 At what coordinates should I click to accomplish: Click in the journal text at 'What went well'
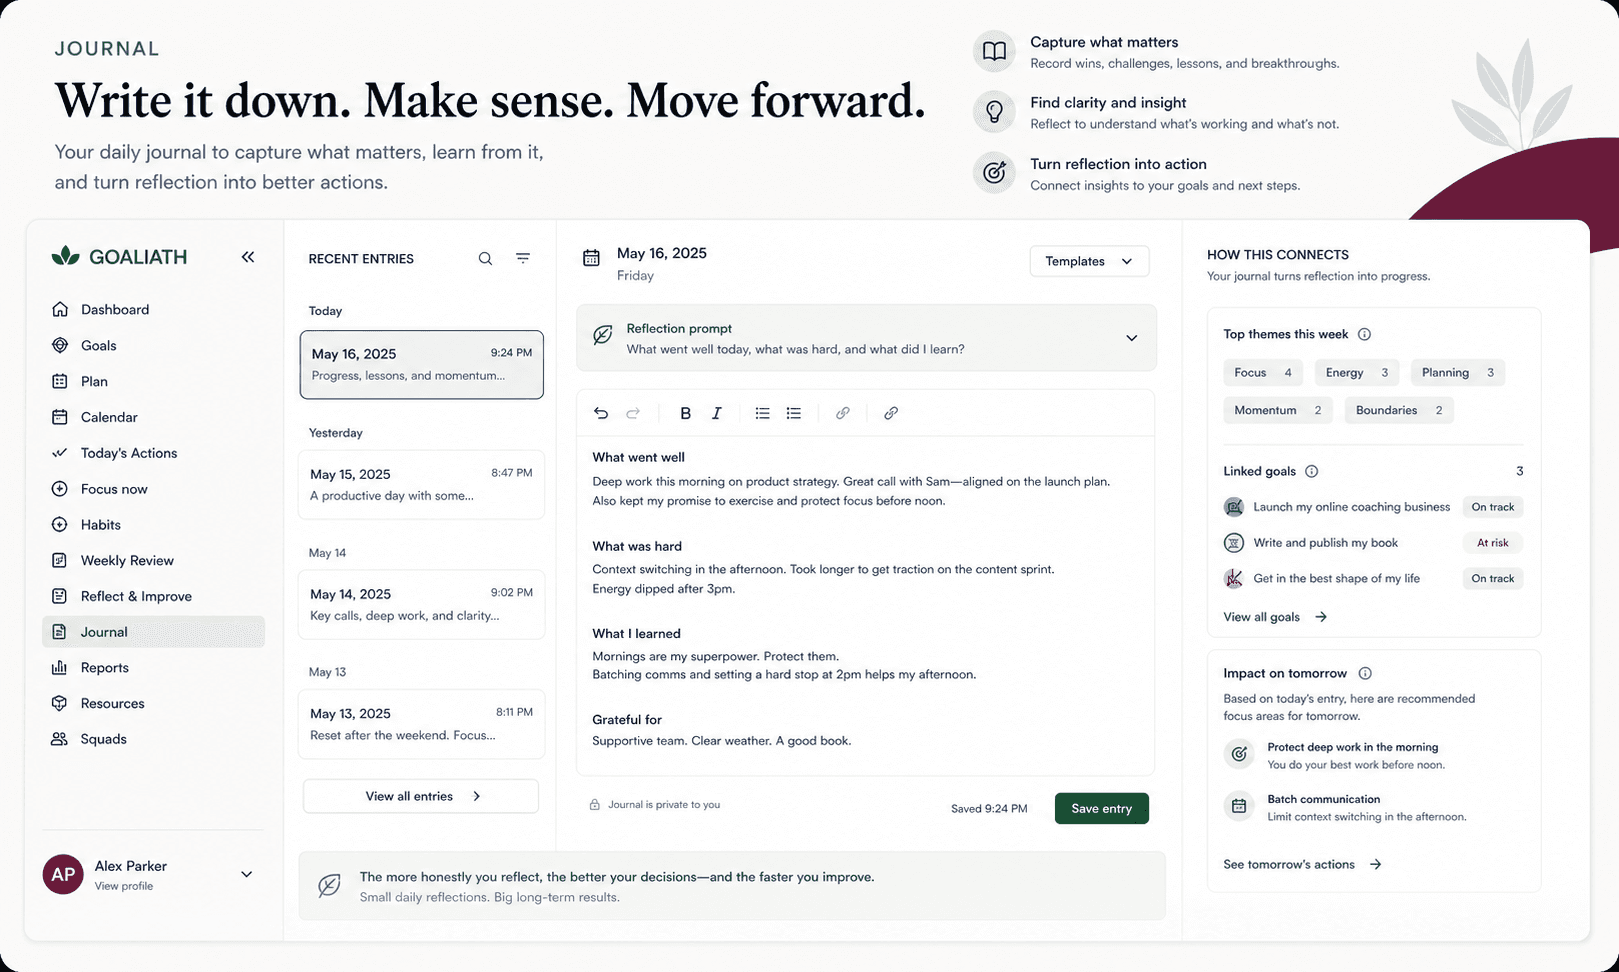click(638, 457)
